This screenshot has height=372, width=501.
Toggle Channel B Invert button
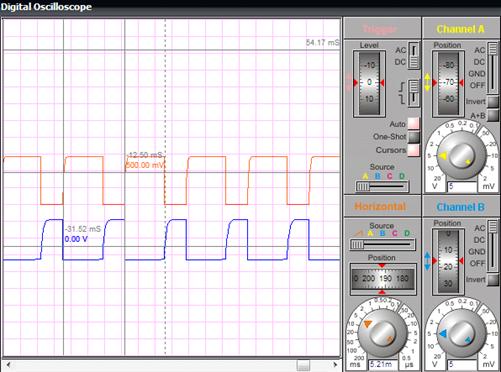[x=493, y=280]
